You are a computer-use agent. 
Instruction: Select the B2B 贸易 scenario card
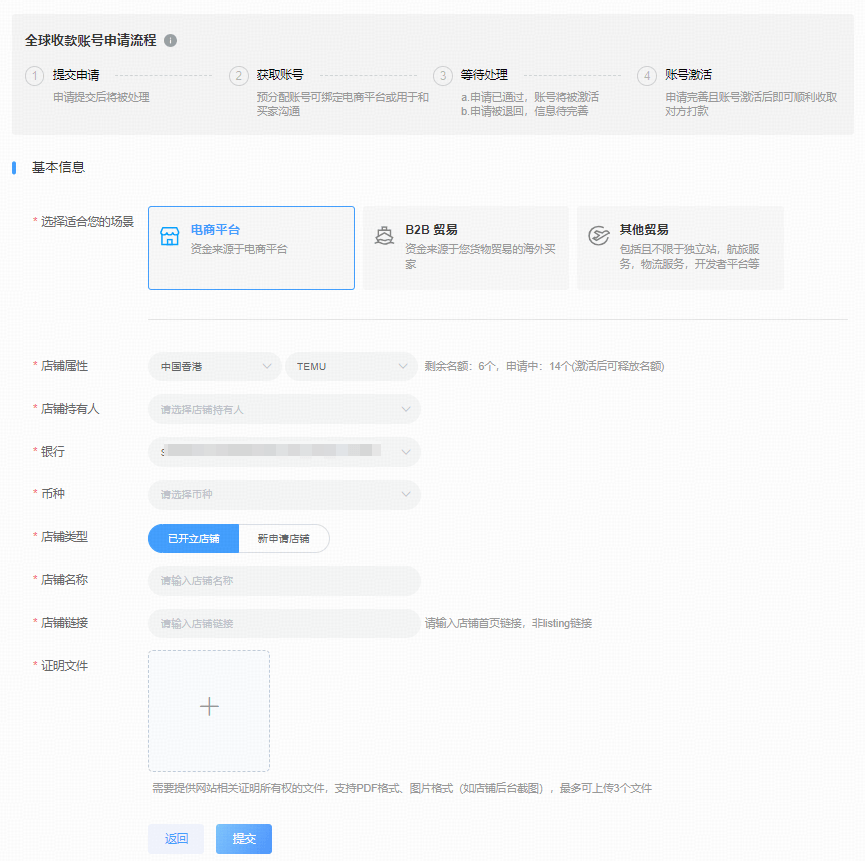(x=466, y=248)
